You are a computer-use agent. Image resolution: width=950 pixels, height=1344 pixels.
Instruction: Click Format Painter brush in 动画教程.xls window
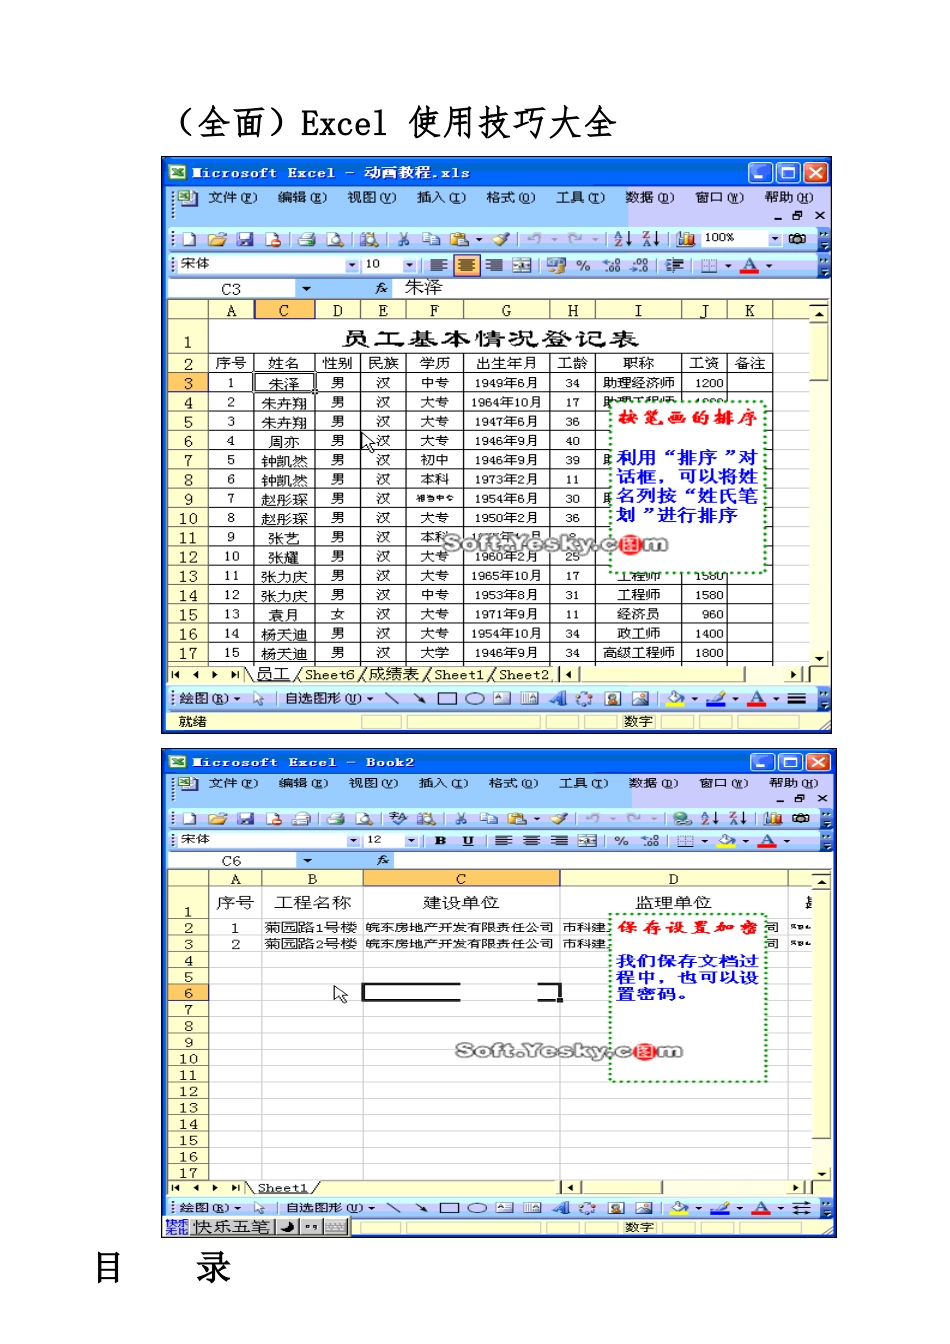502,239
